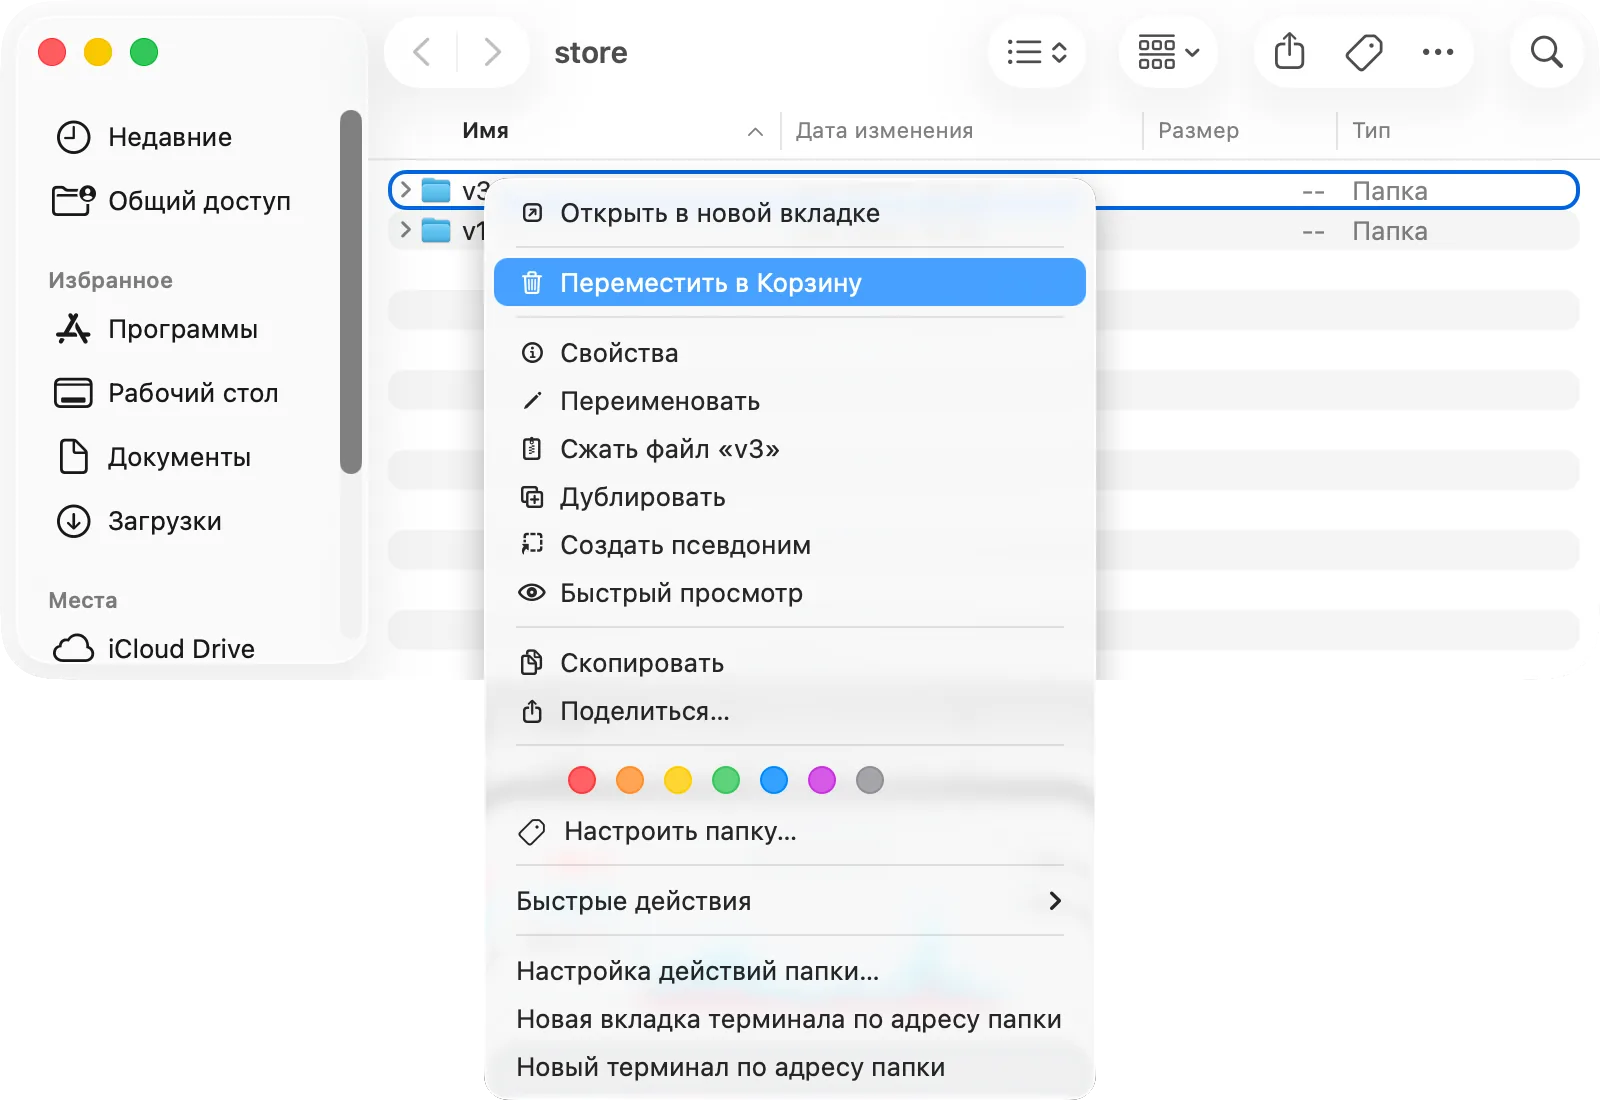1600x1100 pixels.
Task: Select the v3 folder icon
Action: click(436, 190)
